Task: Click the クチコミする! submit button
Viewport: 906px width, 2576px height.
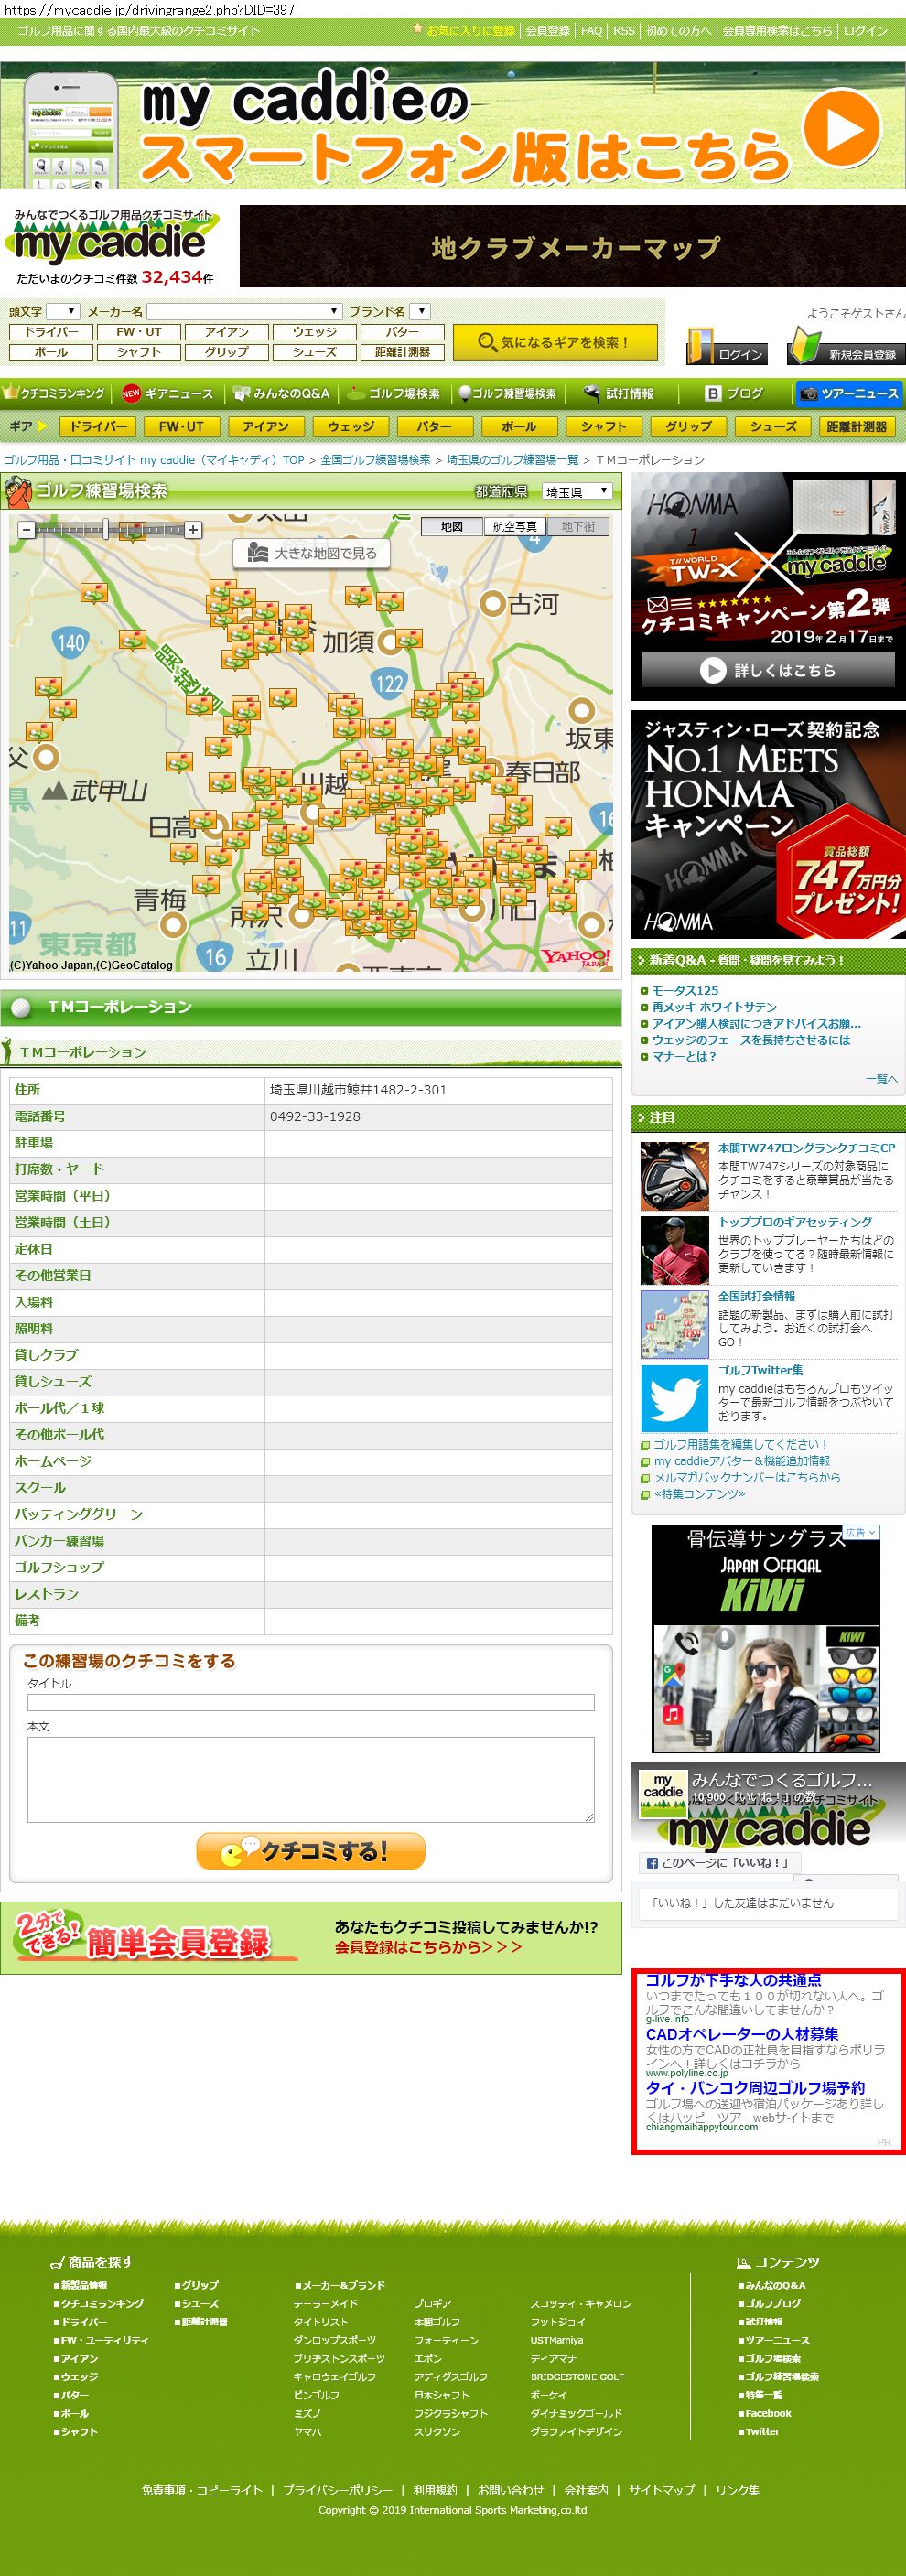Action: pyautogui.click(x=311, y=1851)
